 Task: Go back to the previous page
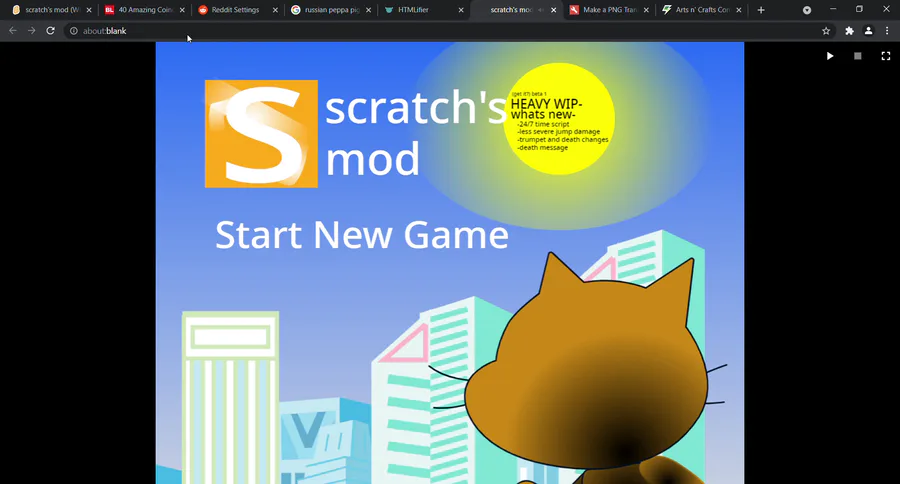pyautogui.click(x=13, y=30)
